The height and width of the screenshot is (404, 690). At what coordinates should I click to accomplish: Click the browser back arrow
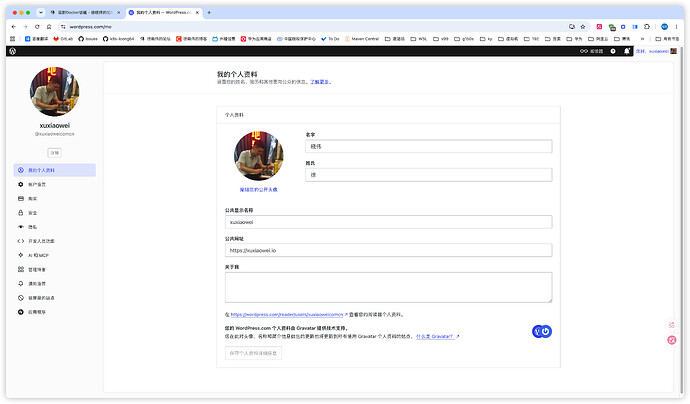point(14,27)
